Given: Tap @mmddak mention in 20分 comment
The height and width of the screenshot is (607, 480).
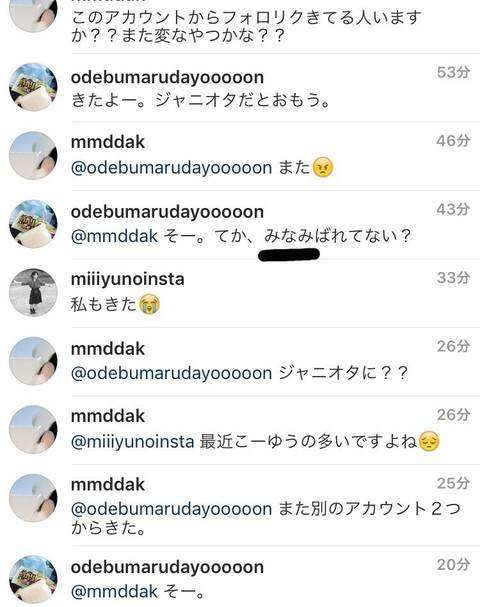Looking at the screenshot, I should 115,591.
